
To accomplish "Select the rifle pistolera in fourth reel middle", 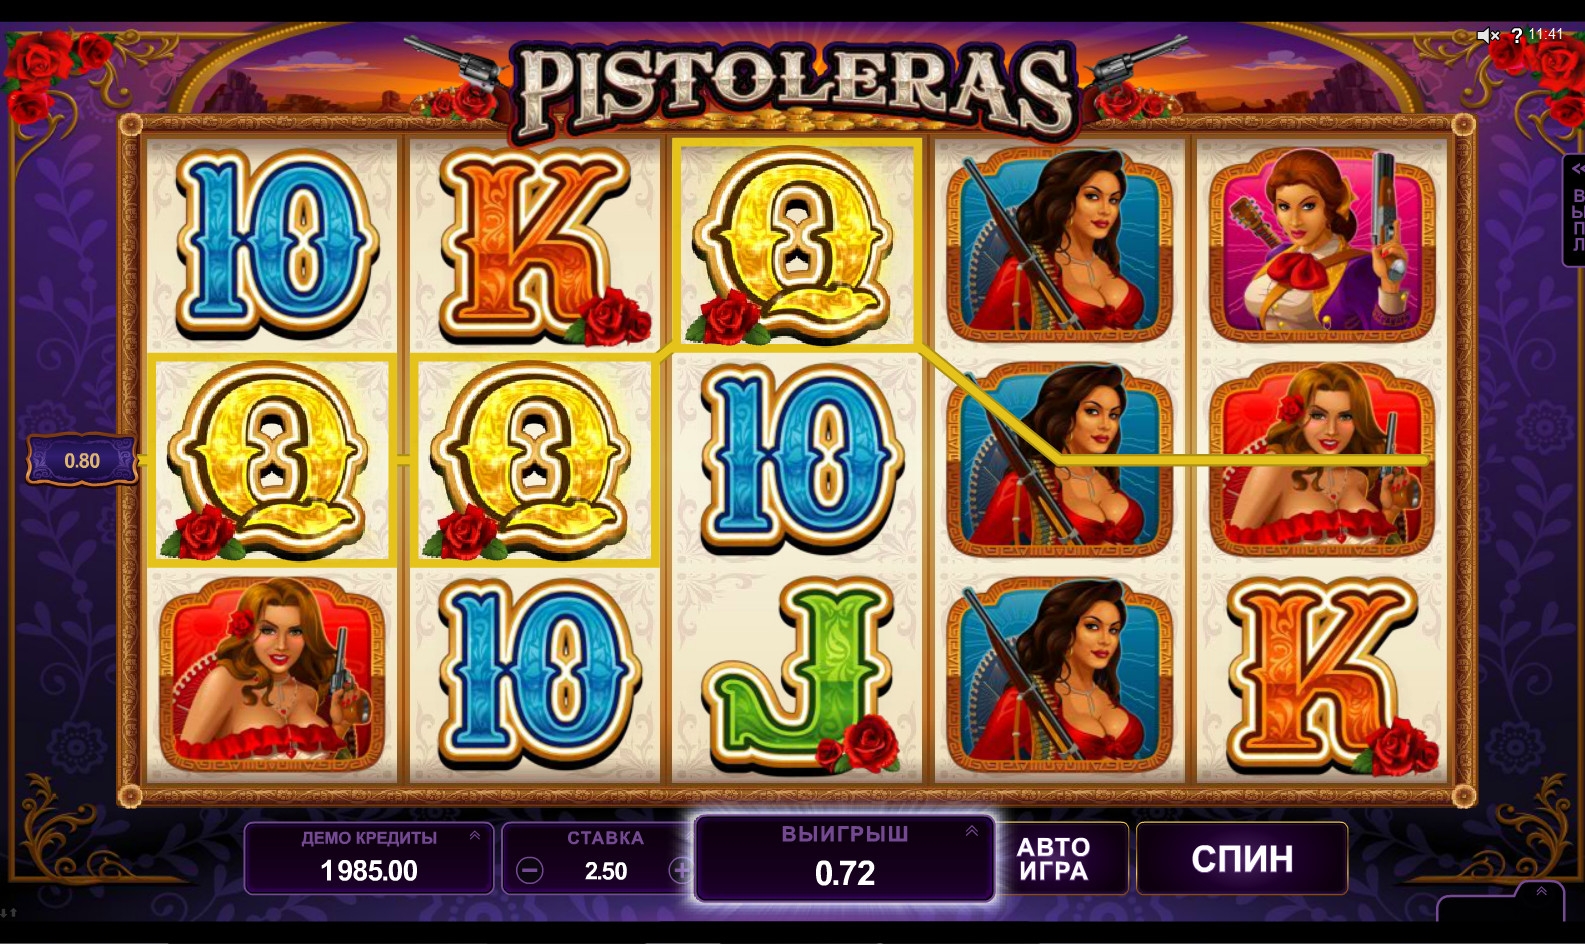I will [1059, 459].
